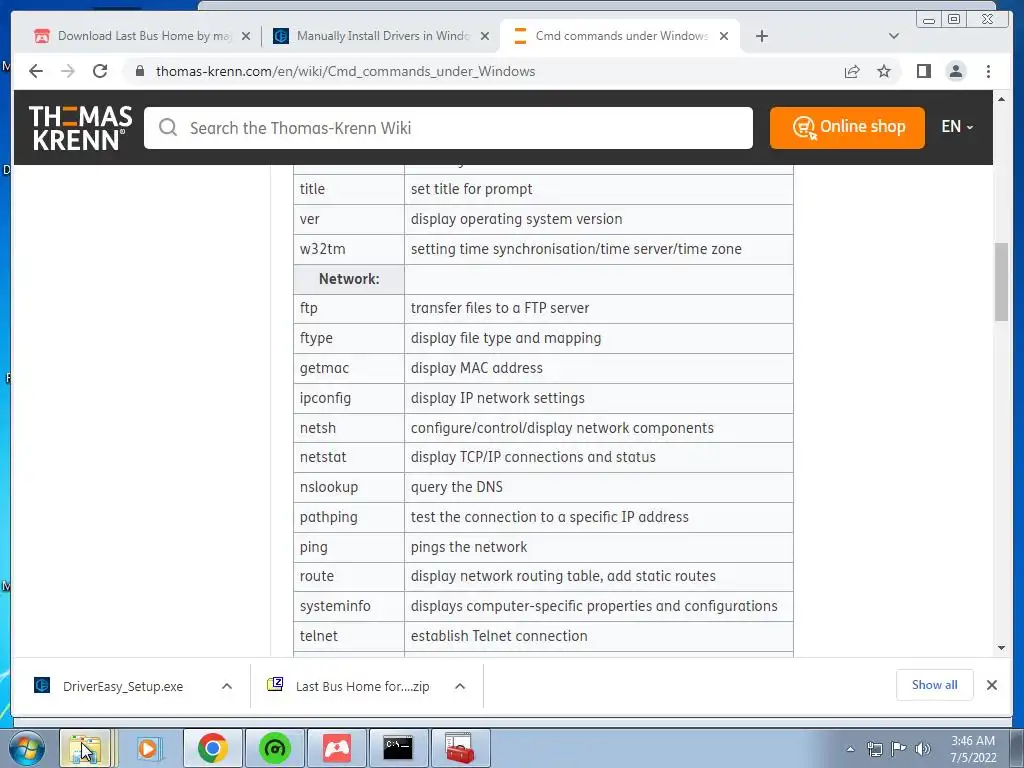Close the Last Bus Home tab
Viewport: 1024px width, 768px height.
[246, 36]
